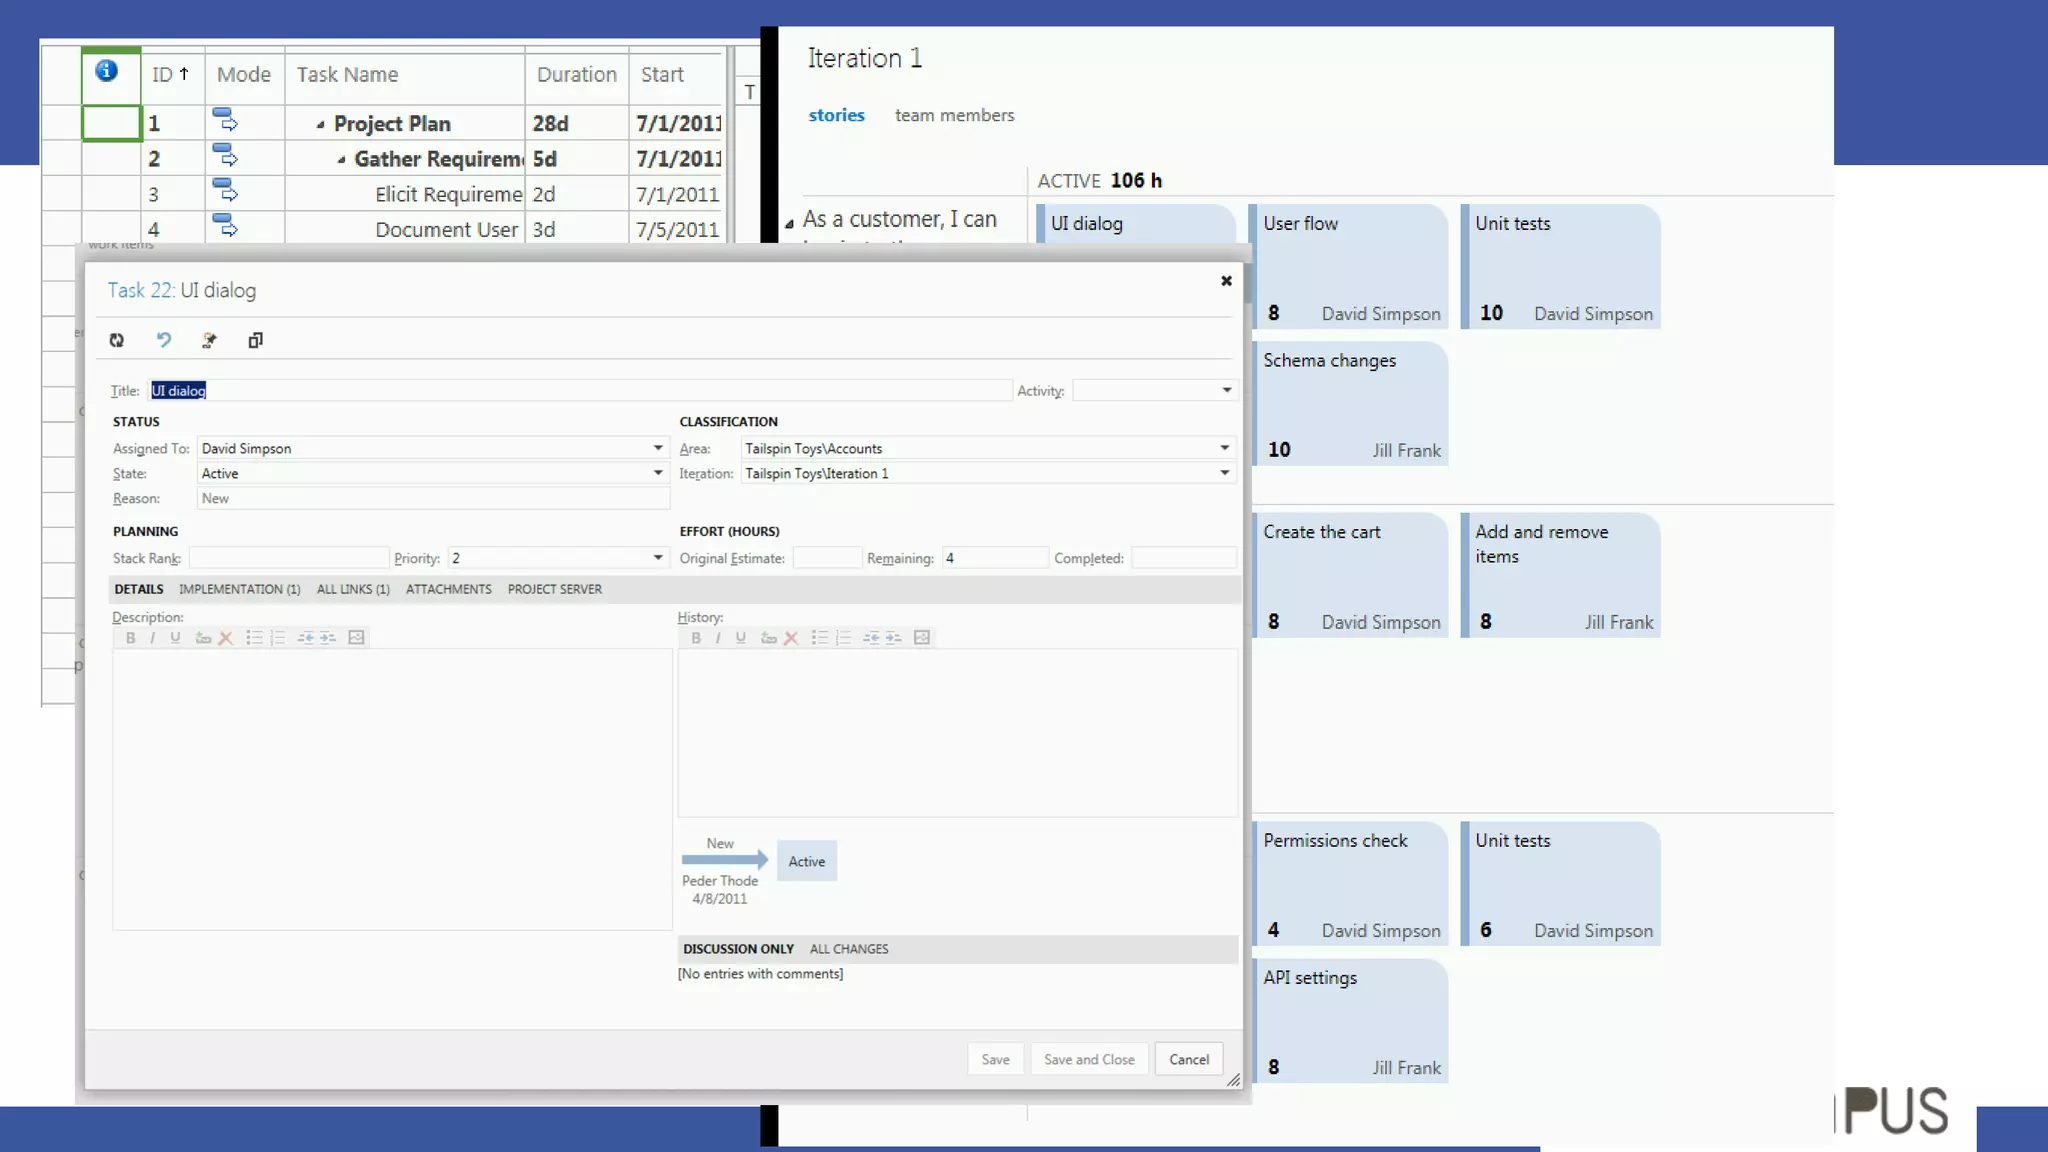The height and width of the screenshot is (1152, 2048).
Task: Click the blue info icon column header
Action: point(107,71)
